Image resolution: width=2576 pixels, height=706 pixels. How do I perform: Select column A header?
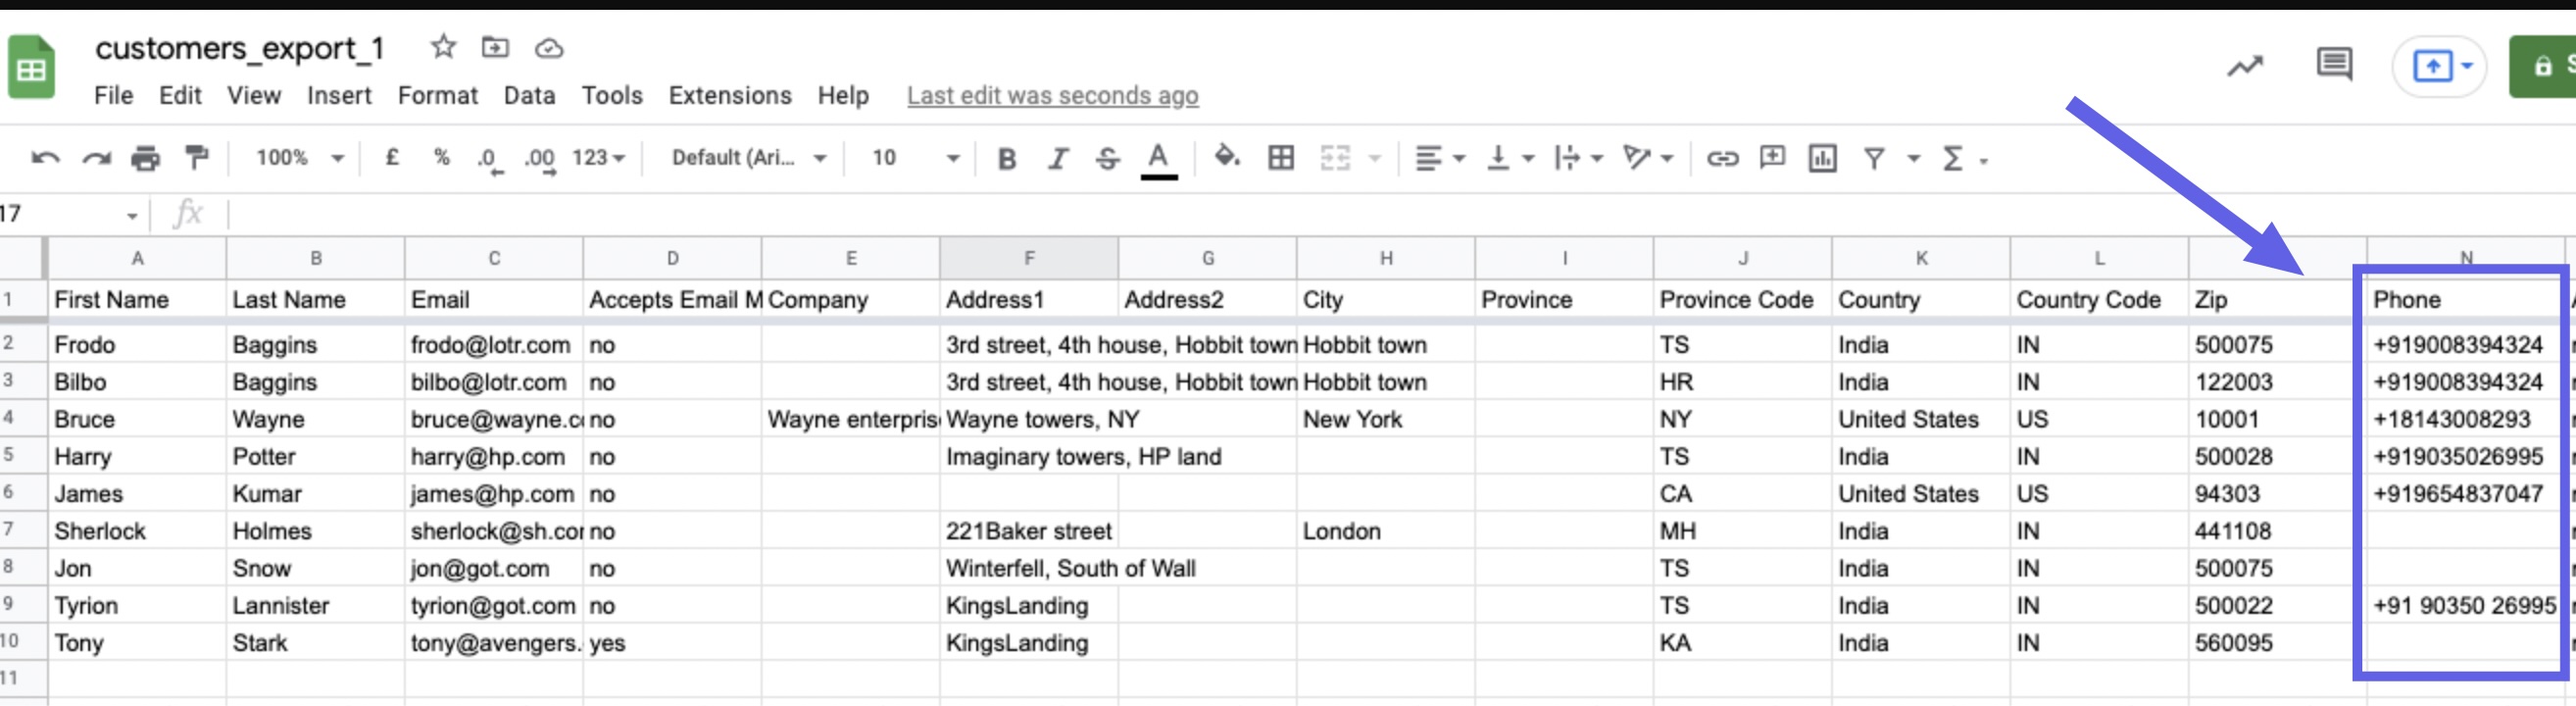[137, 258]
